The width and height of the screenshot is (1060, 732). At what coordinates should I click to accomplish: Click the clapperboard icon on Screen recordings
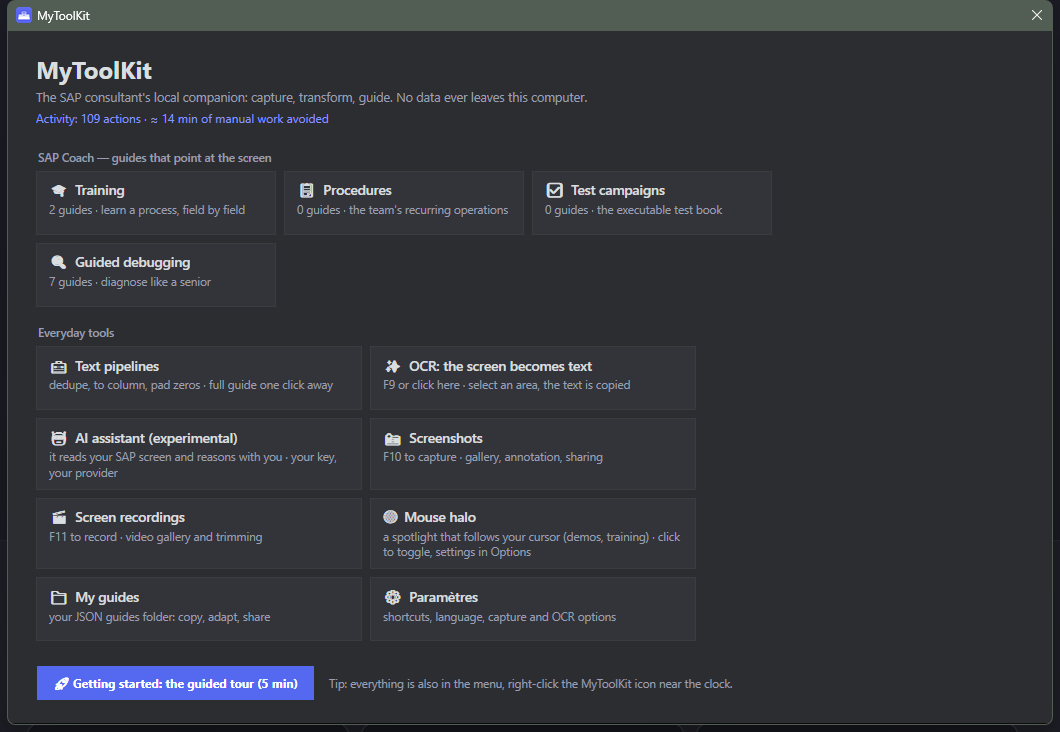[x=59, y=518]
